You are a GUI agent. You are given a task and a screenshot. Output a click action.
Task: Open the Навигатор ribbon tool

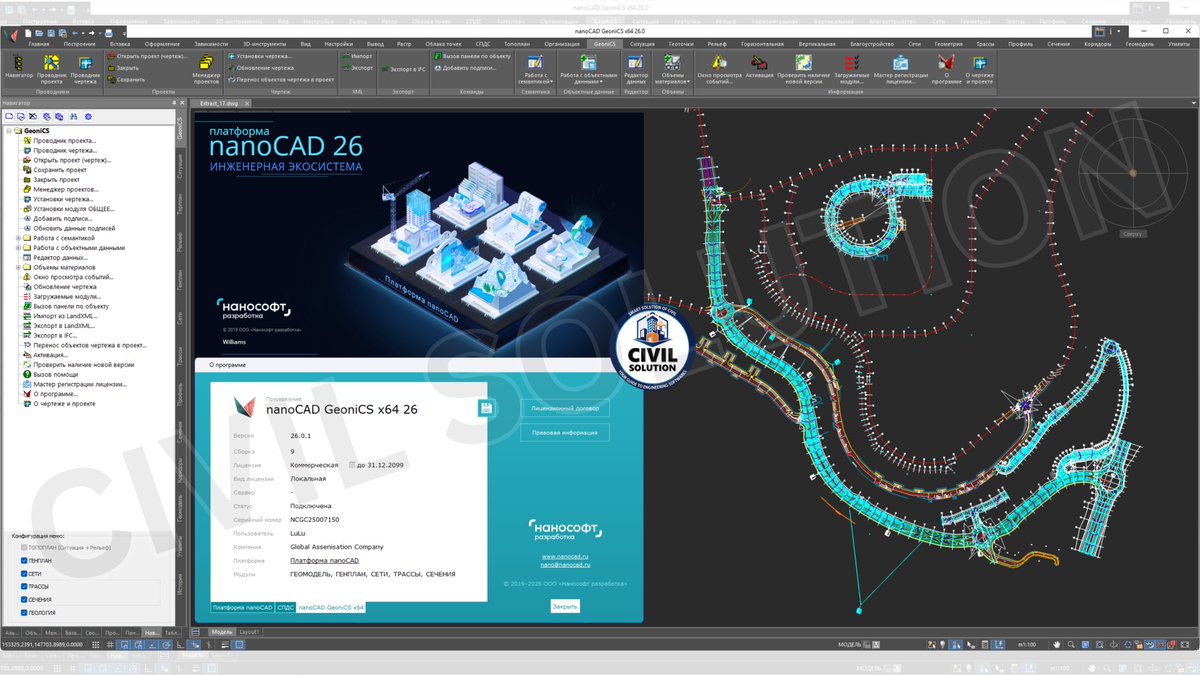point(19,67)
